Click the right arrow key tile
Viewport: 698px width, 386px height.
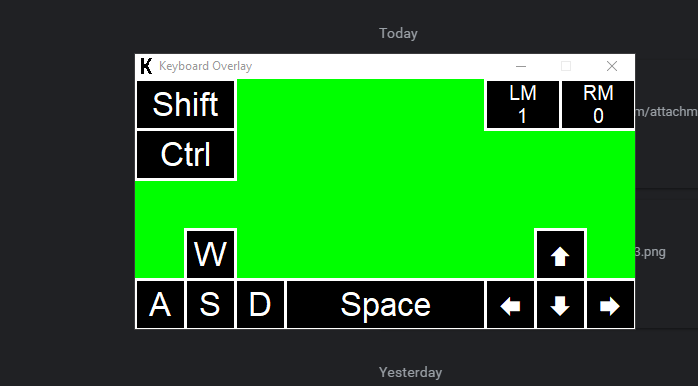click(x=610, y=305)
